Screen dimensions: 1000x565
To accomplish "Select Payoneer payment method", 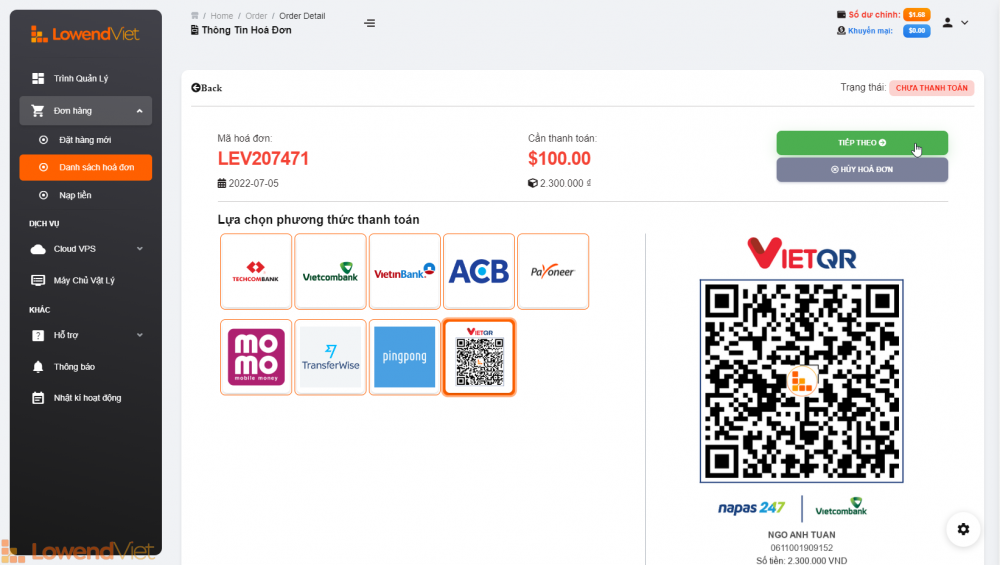I will point(553,271).
